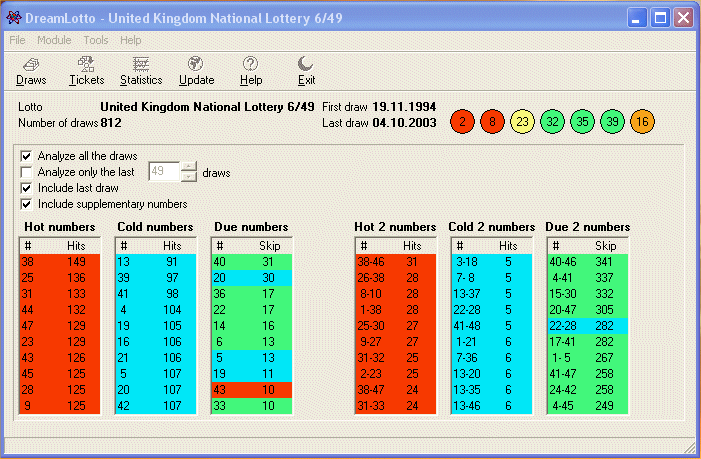701x459 pixels.
Task: Click the red ball number 8
Action: click(x=492, y=122)
